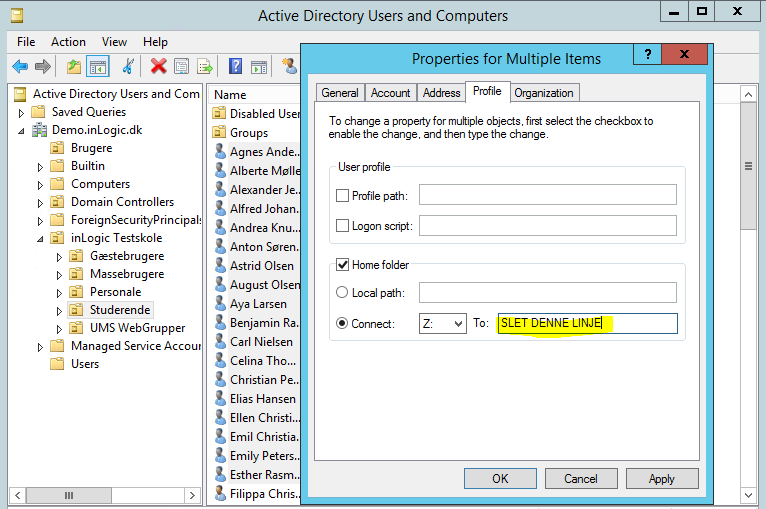The height and width of the screenshot is (509, 766).
Task: Select the Local path radio button
Action: pos(343,293)
